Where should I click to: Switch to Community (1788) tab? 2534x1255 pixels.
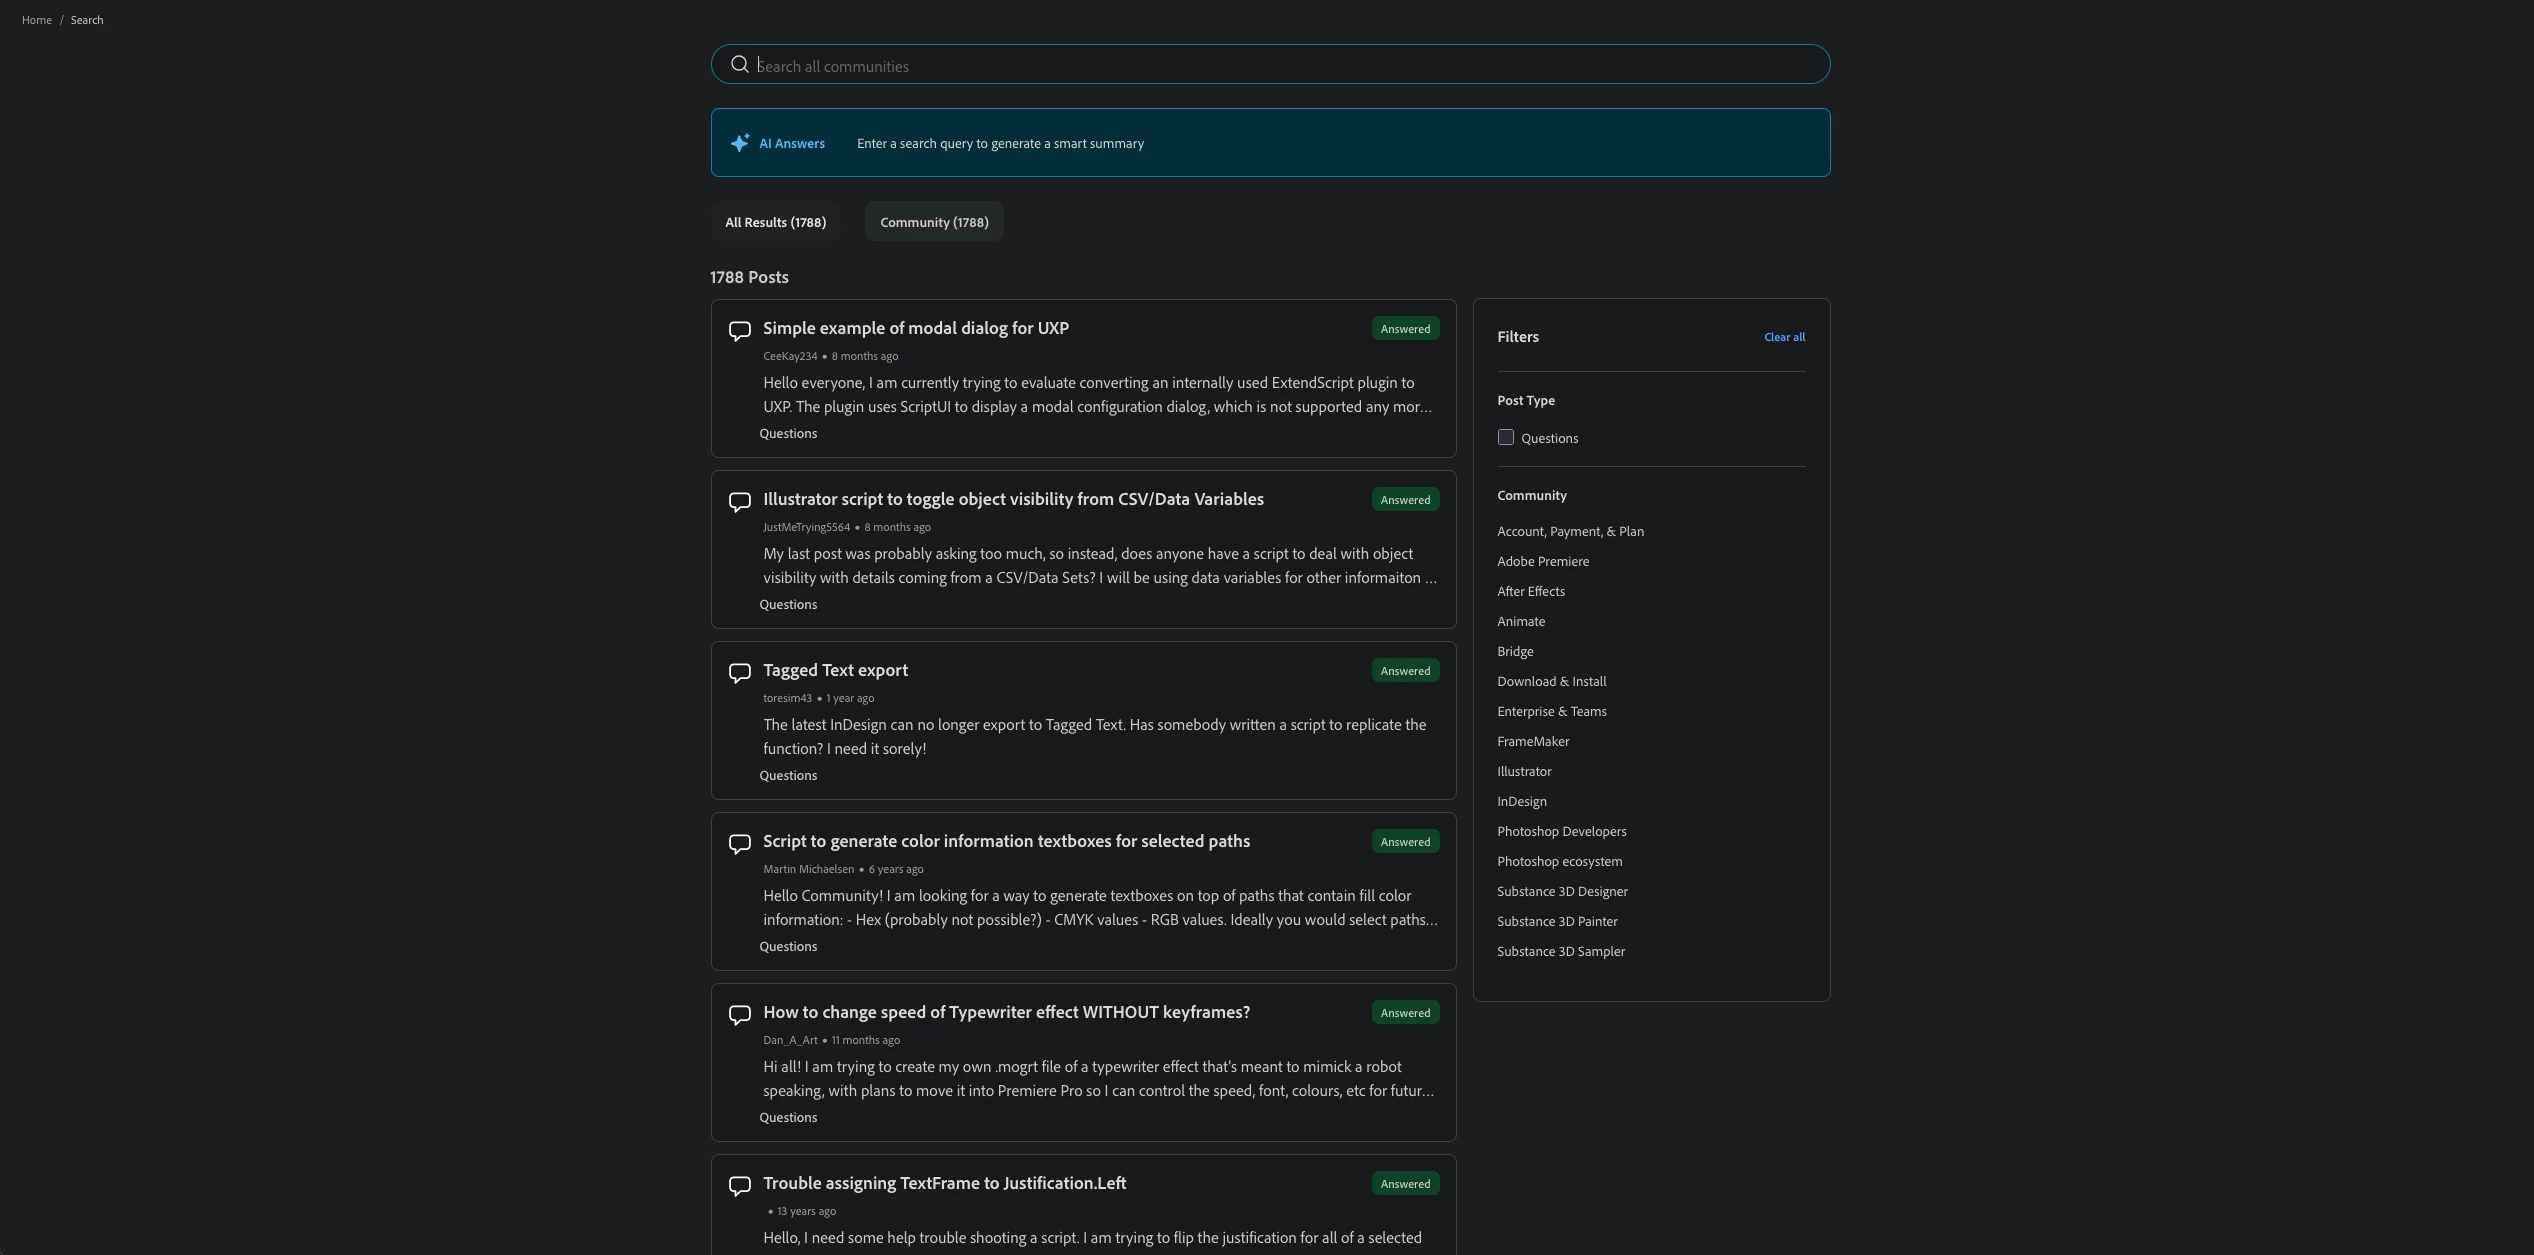point(933,222)
